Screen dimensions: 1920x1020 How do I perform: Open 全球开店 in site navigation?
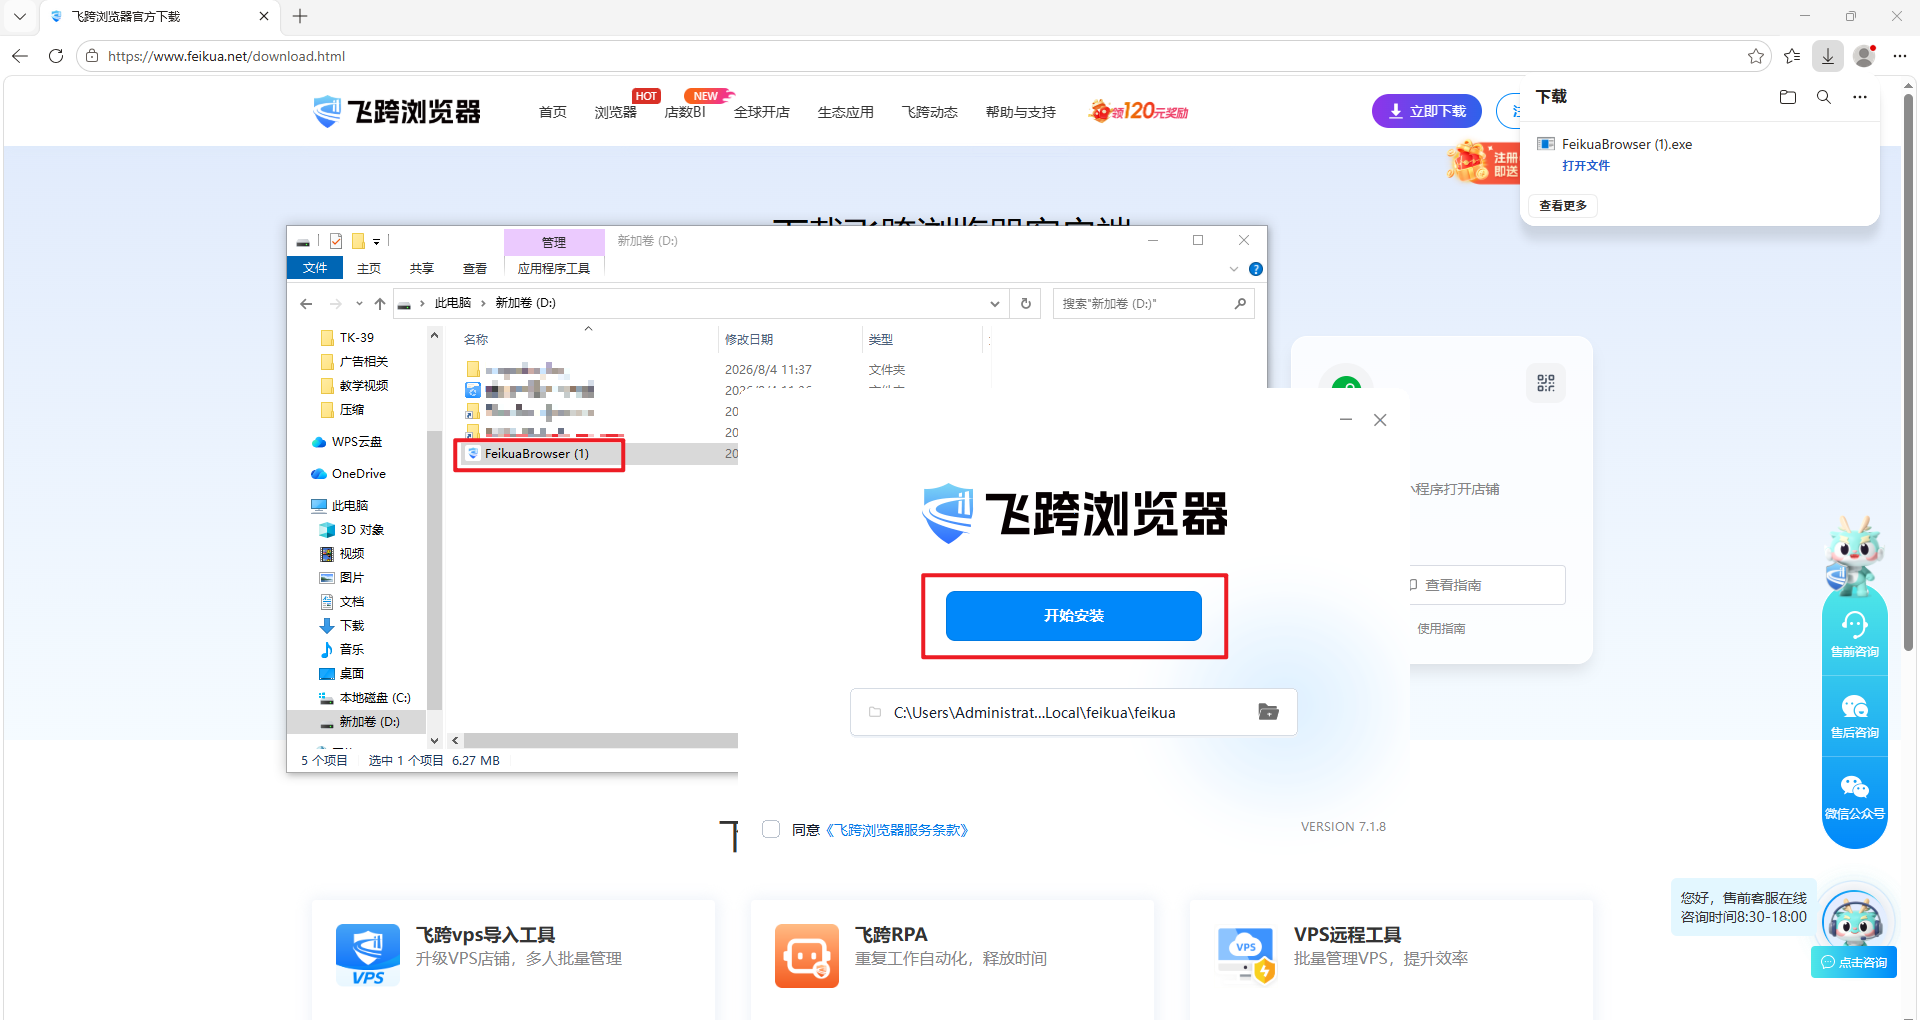pyautogui.click(x=762, y=112)
